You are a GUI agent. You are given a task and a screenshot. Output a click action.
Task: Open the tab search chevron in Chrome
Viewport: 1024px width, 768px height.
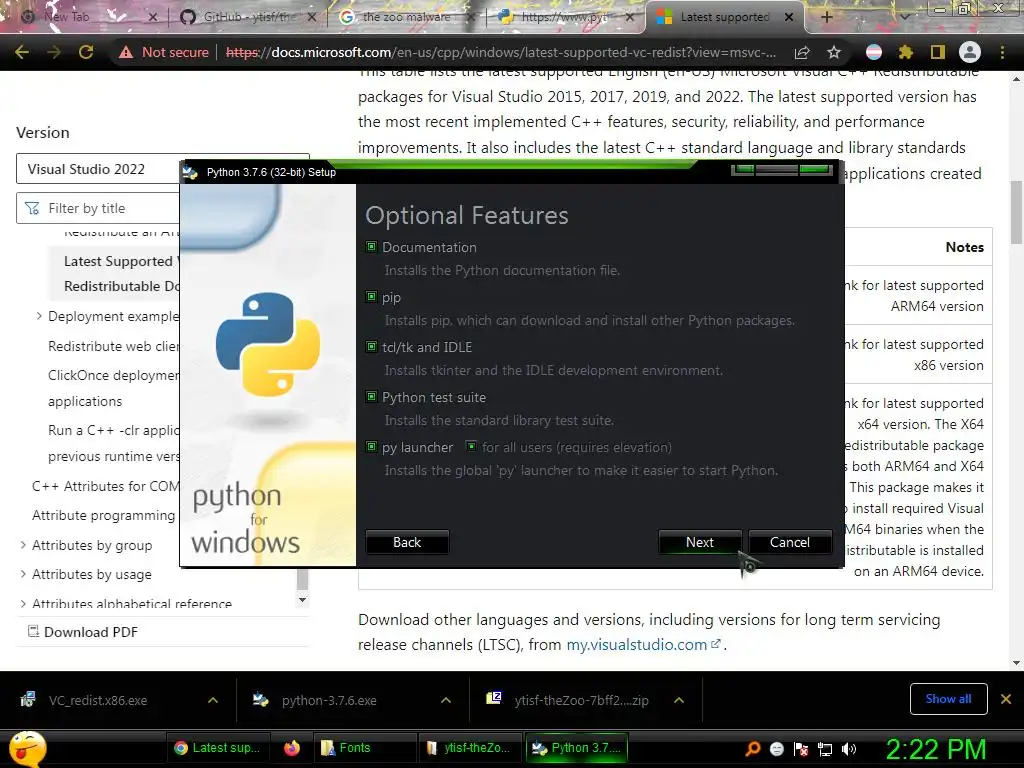[904, 17]
